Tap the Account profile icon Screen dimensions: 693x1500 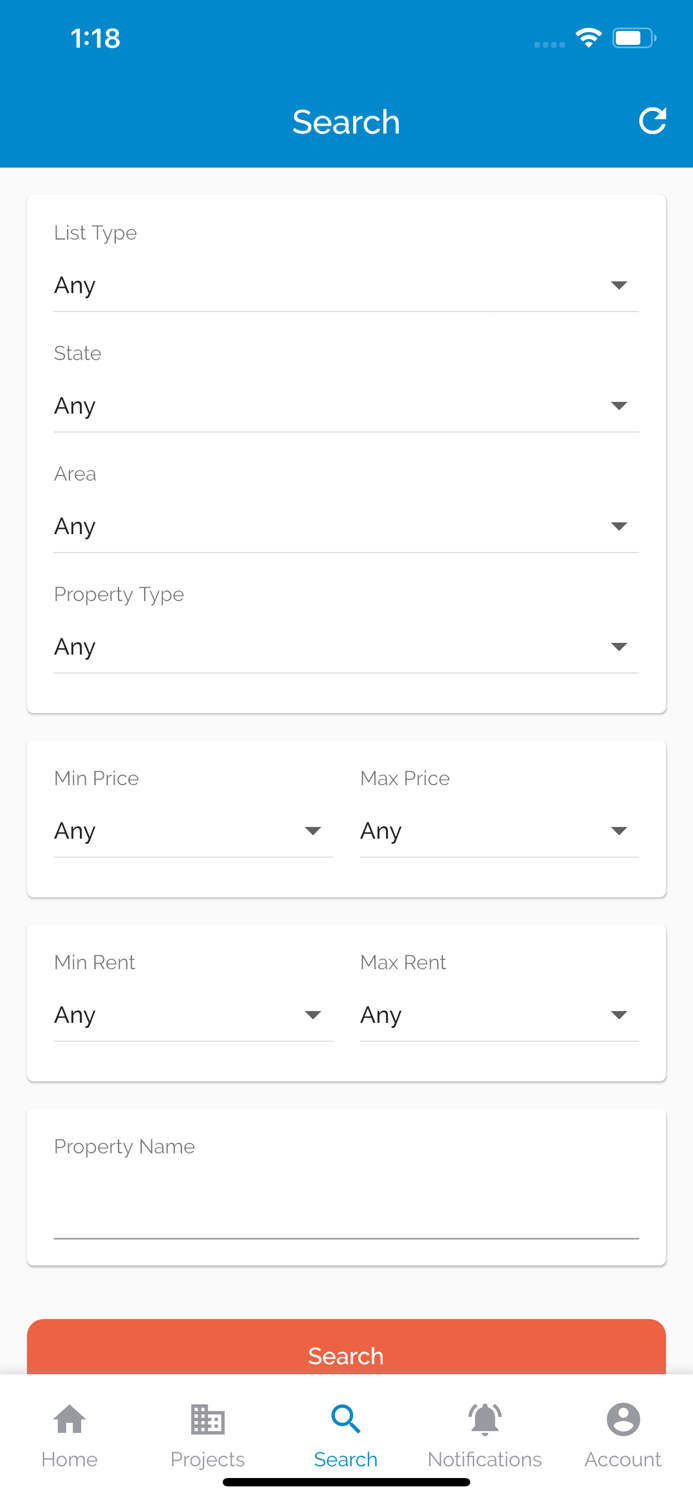[622, 1417]
